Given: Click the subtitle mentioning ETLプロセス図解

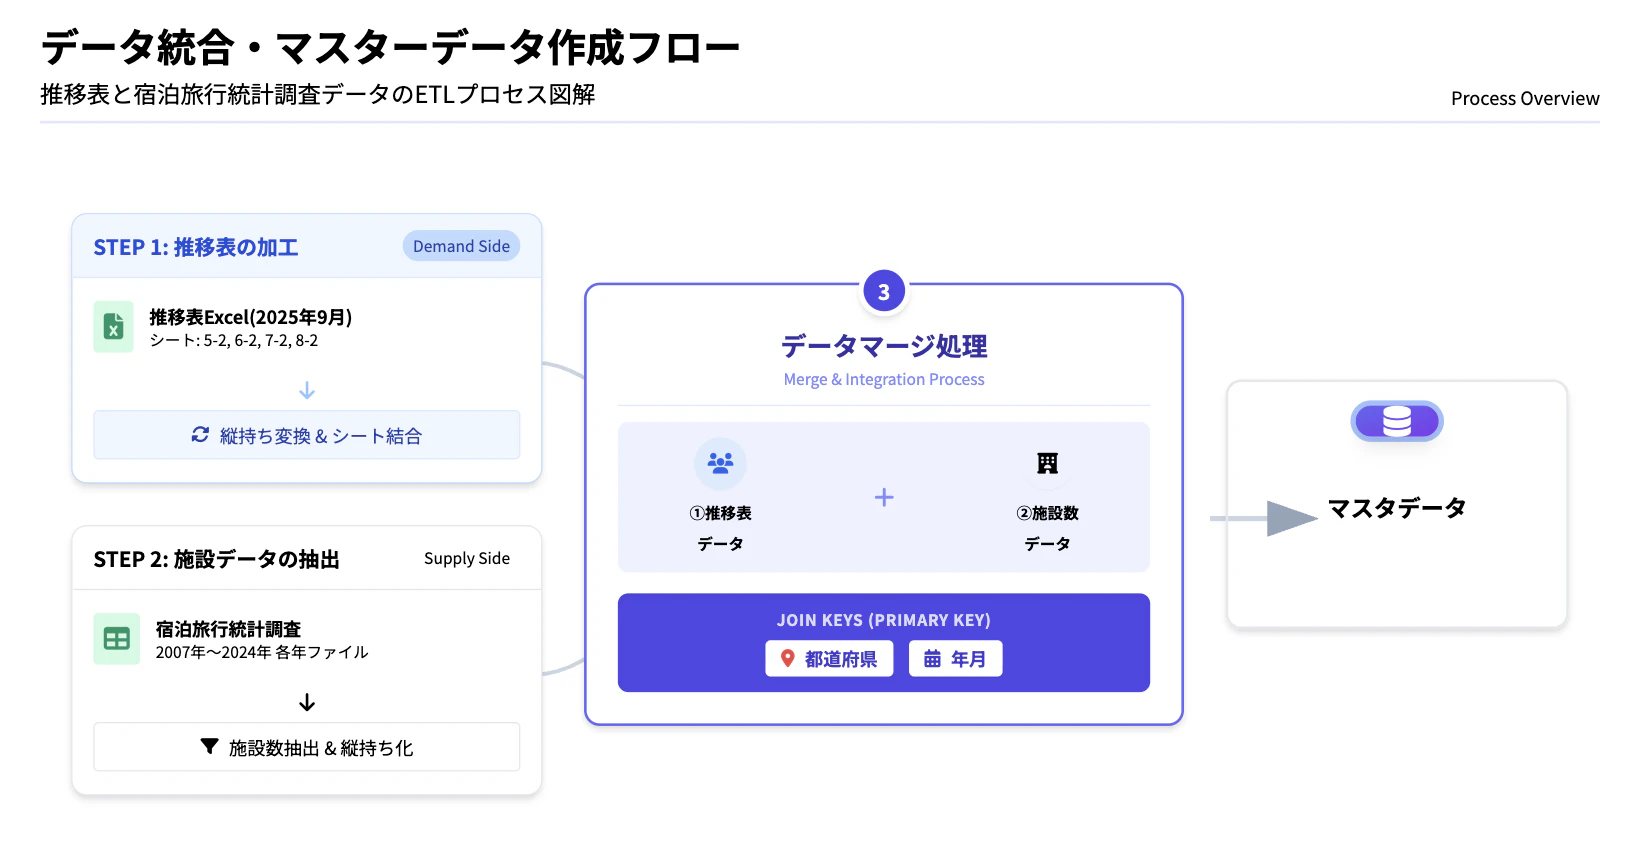Looking at the screenshot, I should point(318,94).
